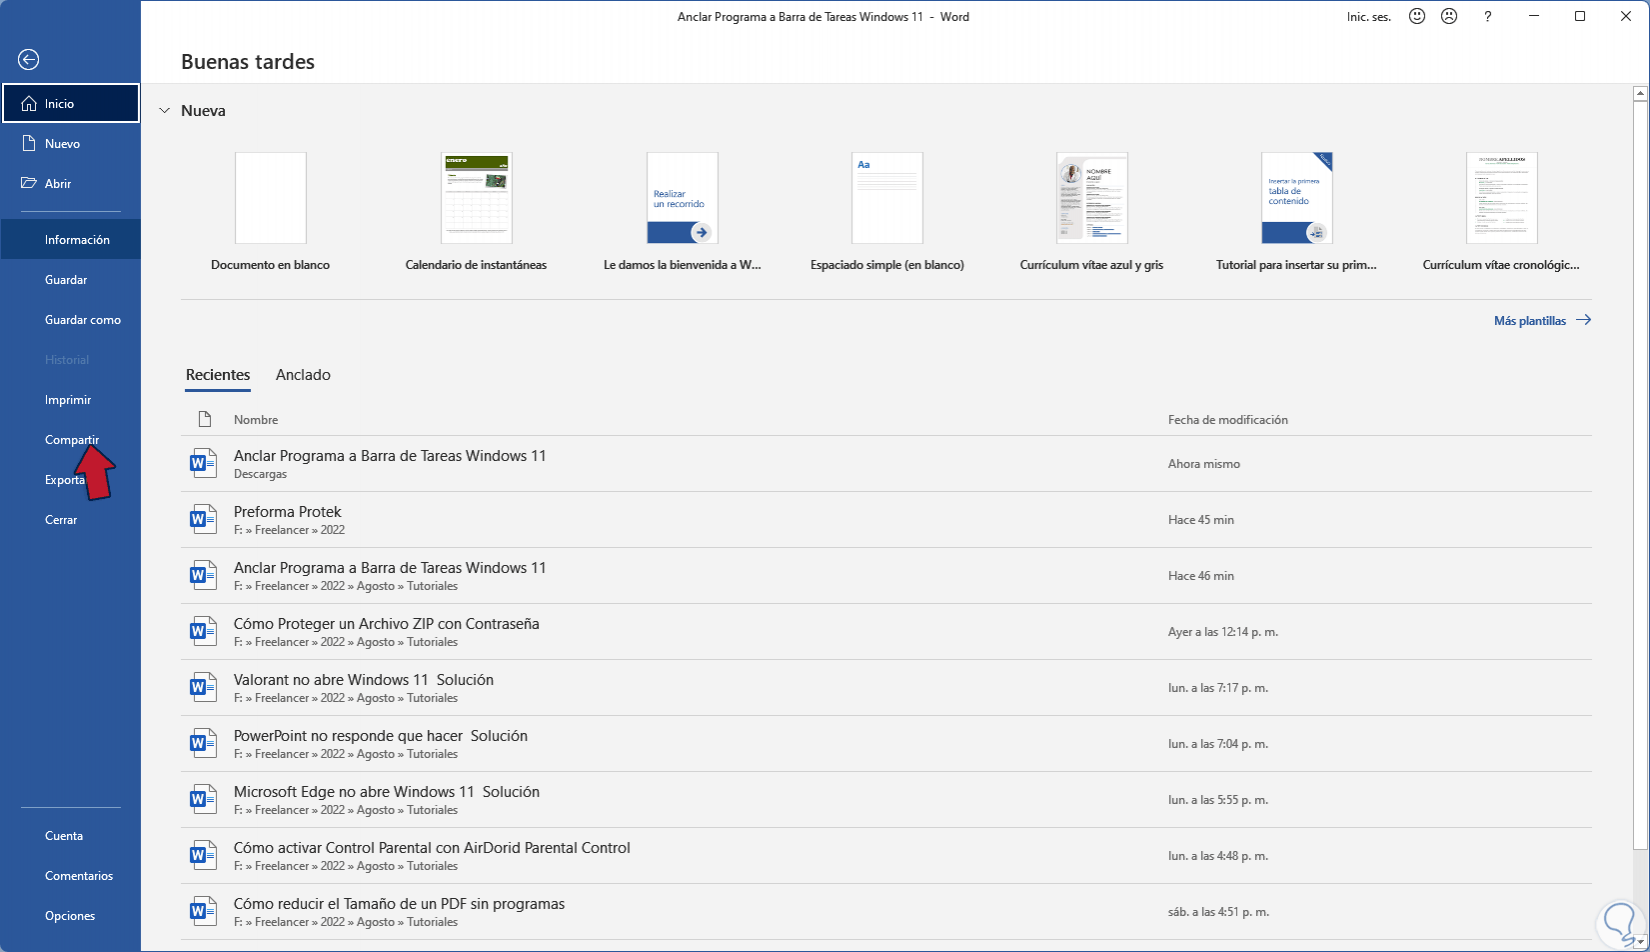This screenshot has width=1650, height=952.
Task: Open Microsoft Edge no abre Windows 11 Solución
Action: 886,799
